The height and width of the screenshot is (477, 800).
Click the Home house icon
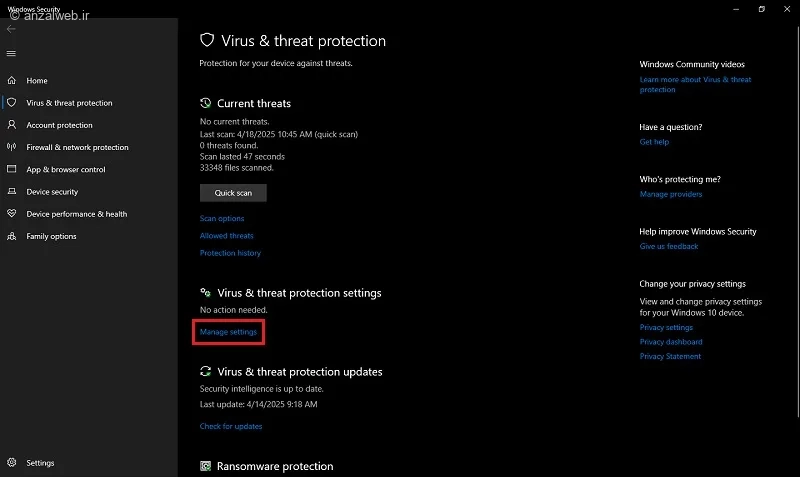click(x=12, y=81)
